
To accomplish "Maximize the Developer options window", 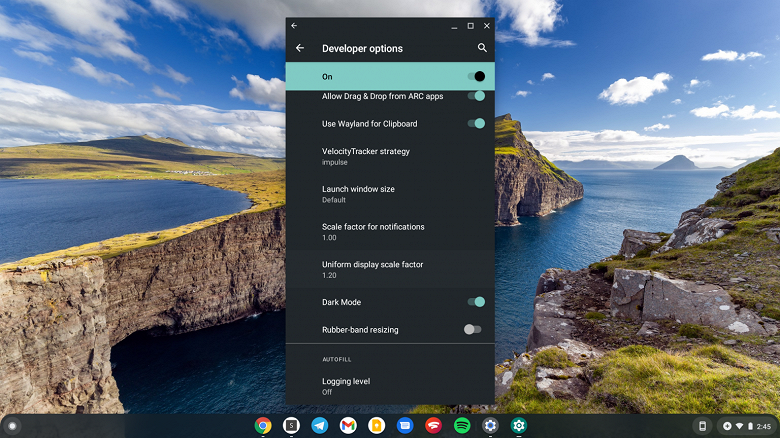I will pos(471,26).
